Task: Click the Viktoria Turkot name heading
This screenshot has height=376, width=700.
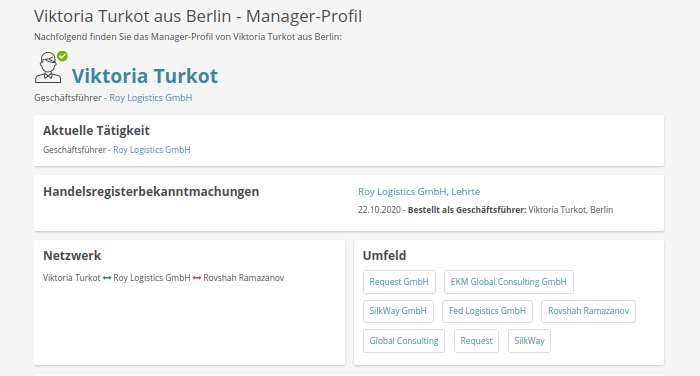Action: [145, 76]
